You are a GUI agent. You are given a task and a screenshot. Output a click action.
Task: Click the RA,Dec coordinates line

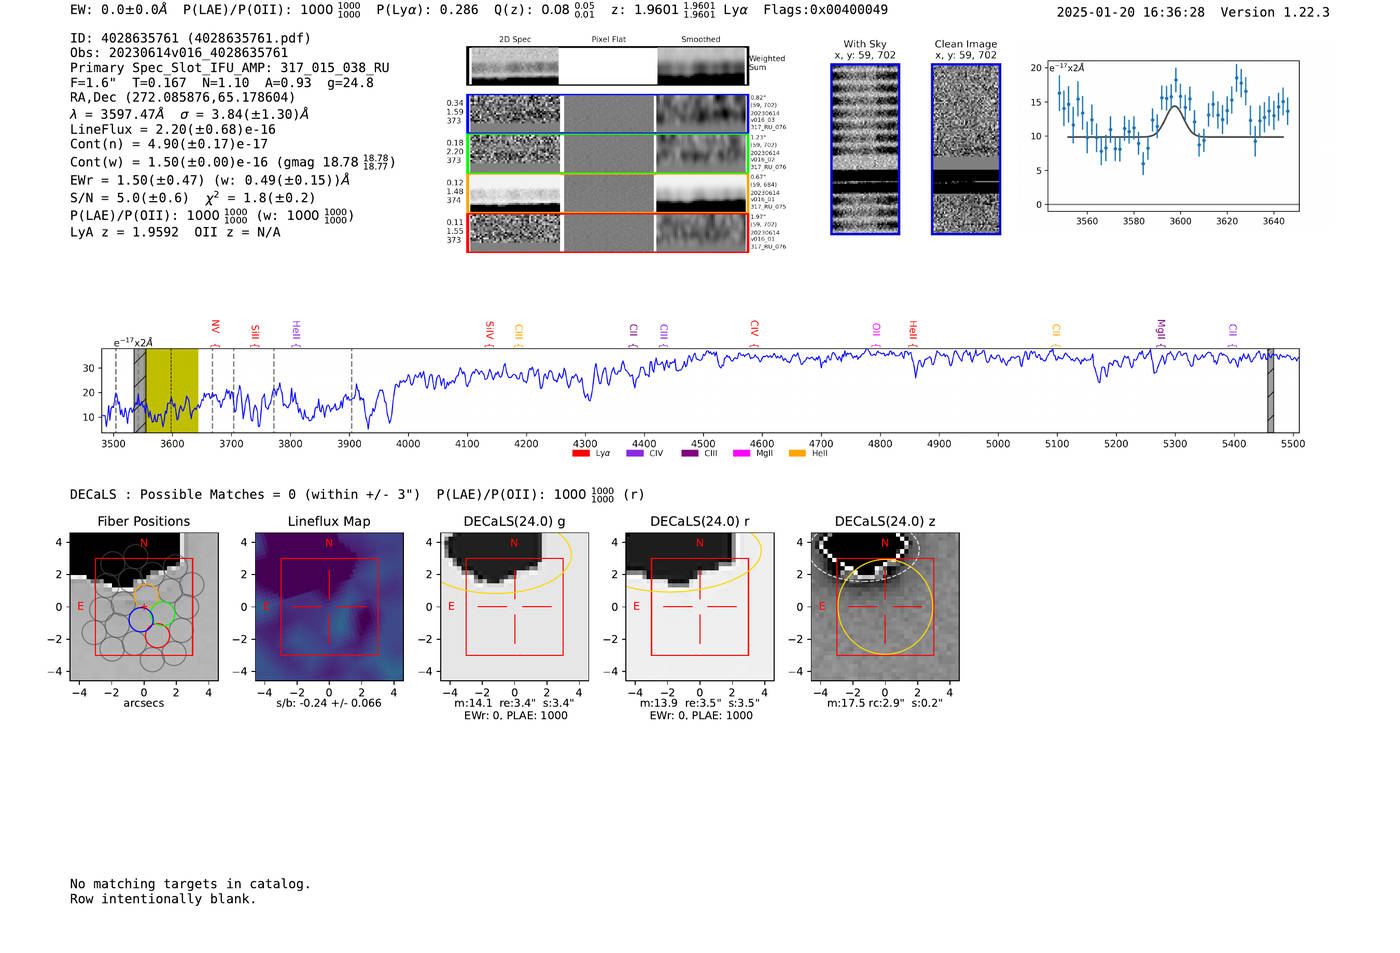(183, 98)
